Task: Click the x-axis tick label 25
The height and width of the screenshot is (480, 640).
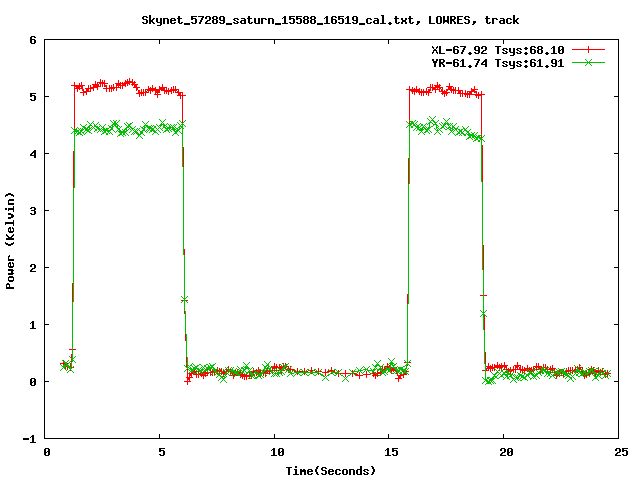Action: (x=621, y=452)
